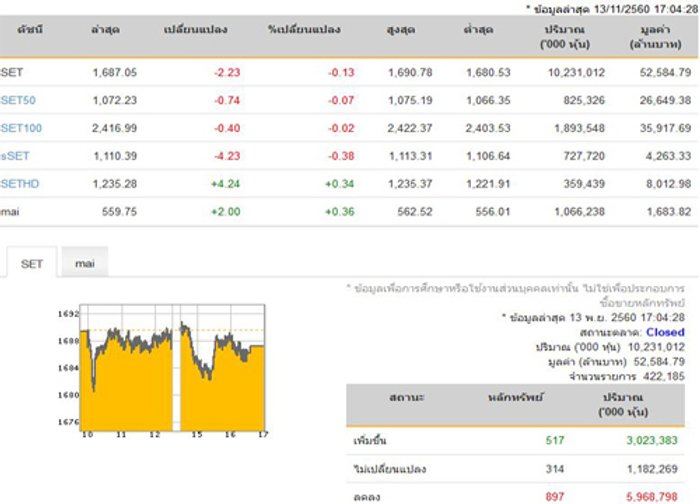Select the SET chart tab
Image resolution: width=700 pixels, height=504 pixels.
click(32, 263)
